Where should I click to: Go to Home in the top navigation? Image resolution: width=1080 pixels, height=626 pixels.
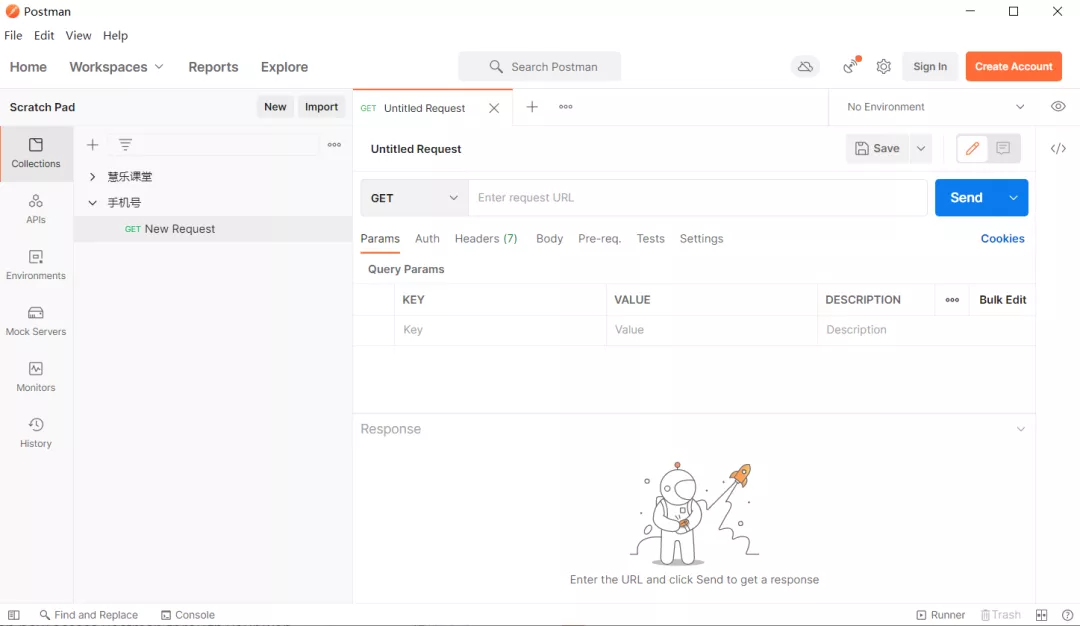click(x=28, y=67)
